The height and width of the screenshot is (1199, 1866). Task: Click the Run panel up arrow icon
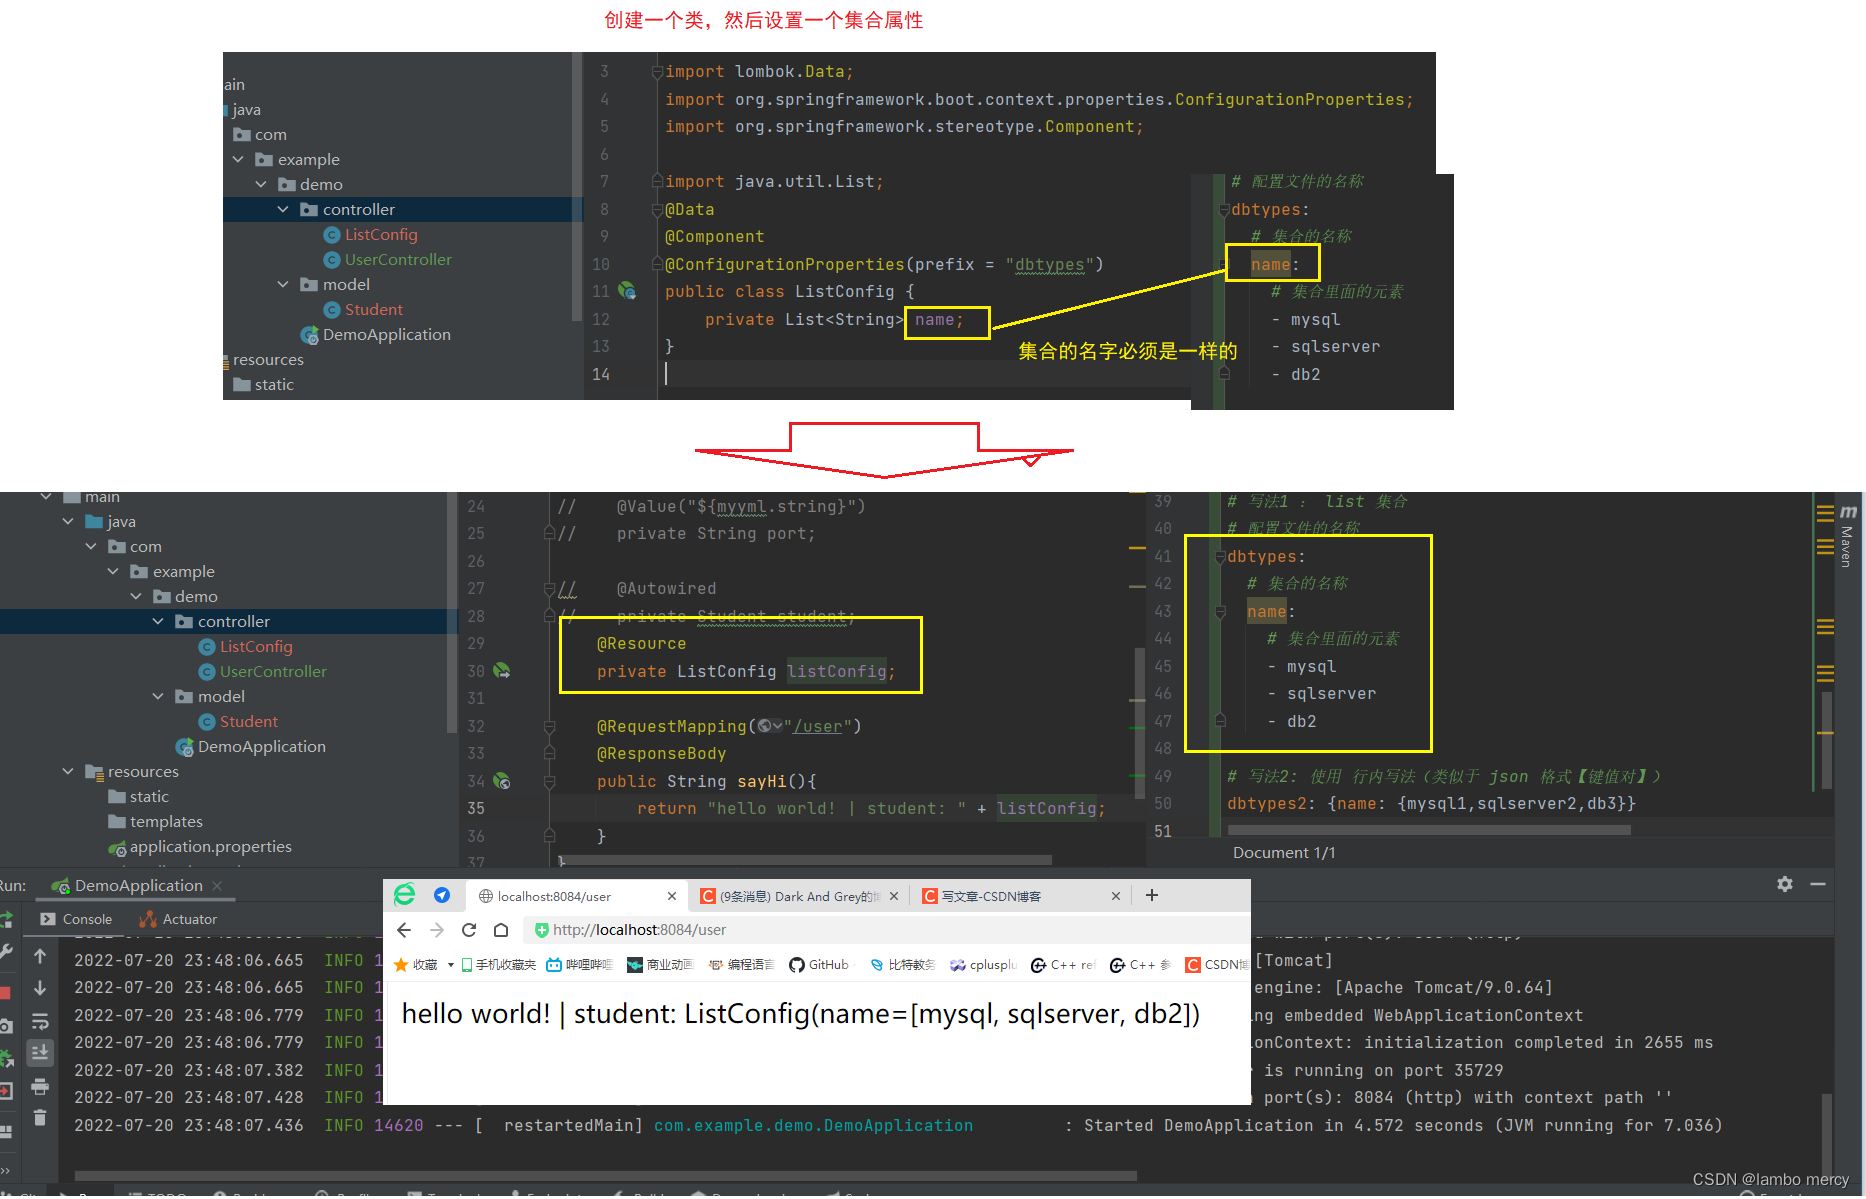(40, 956)
